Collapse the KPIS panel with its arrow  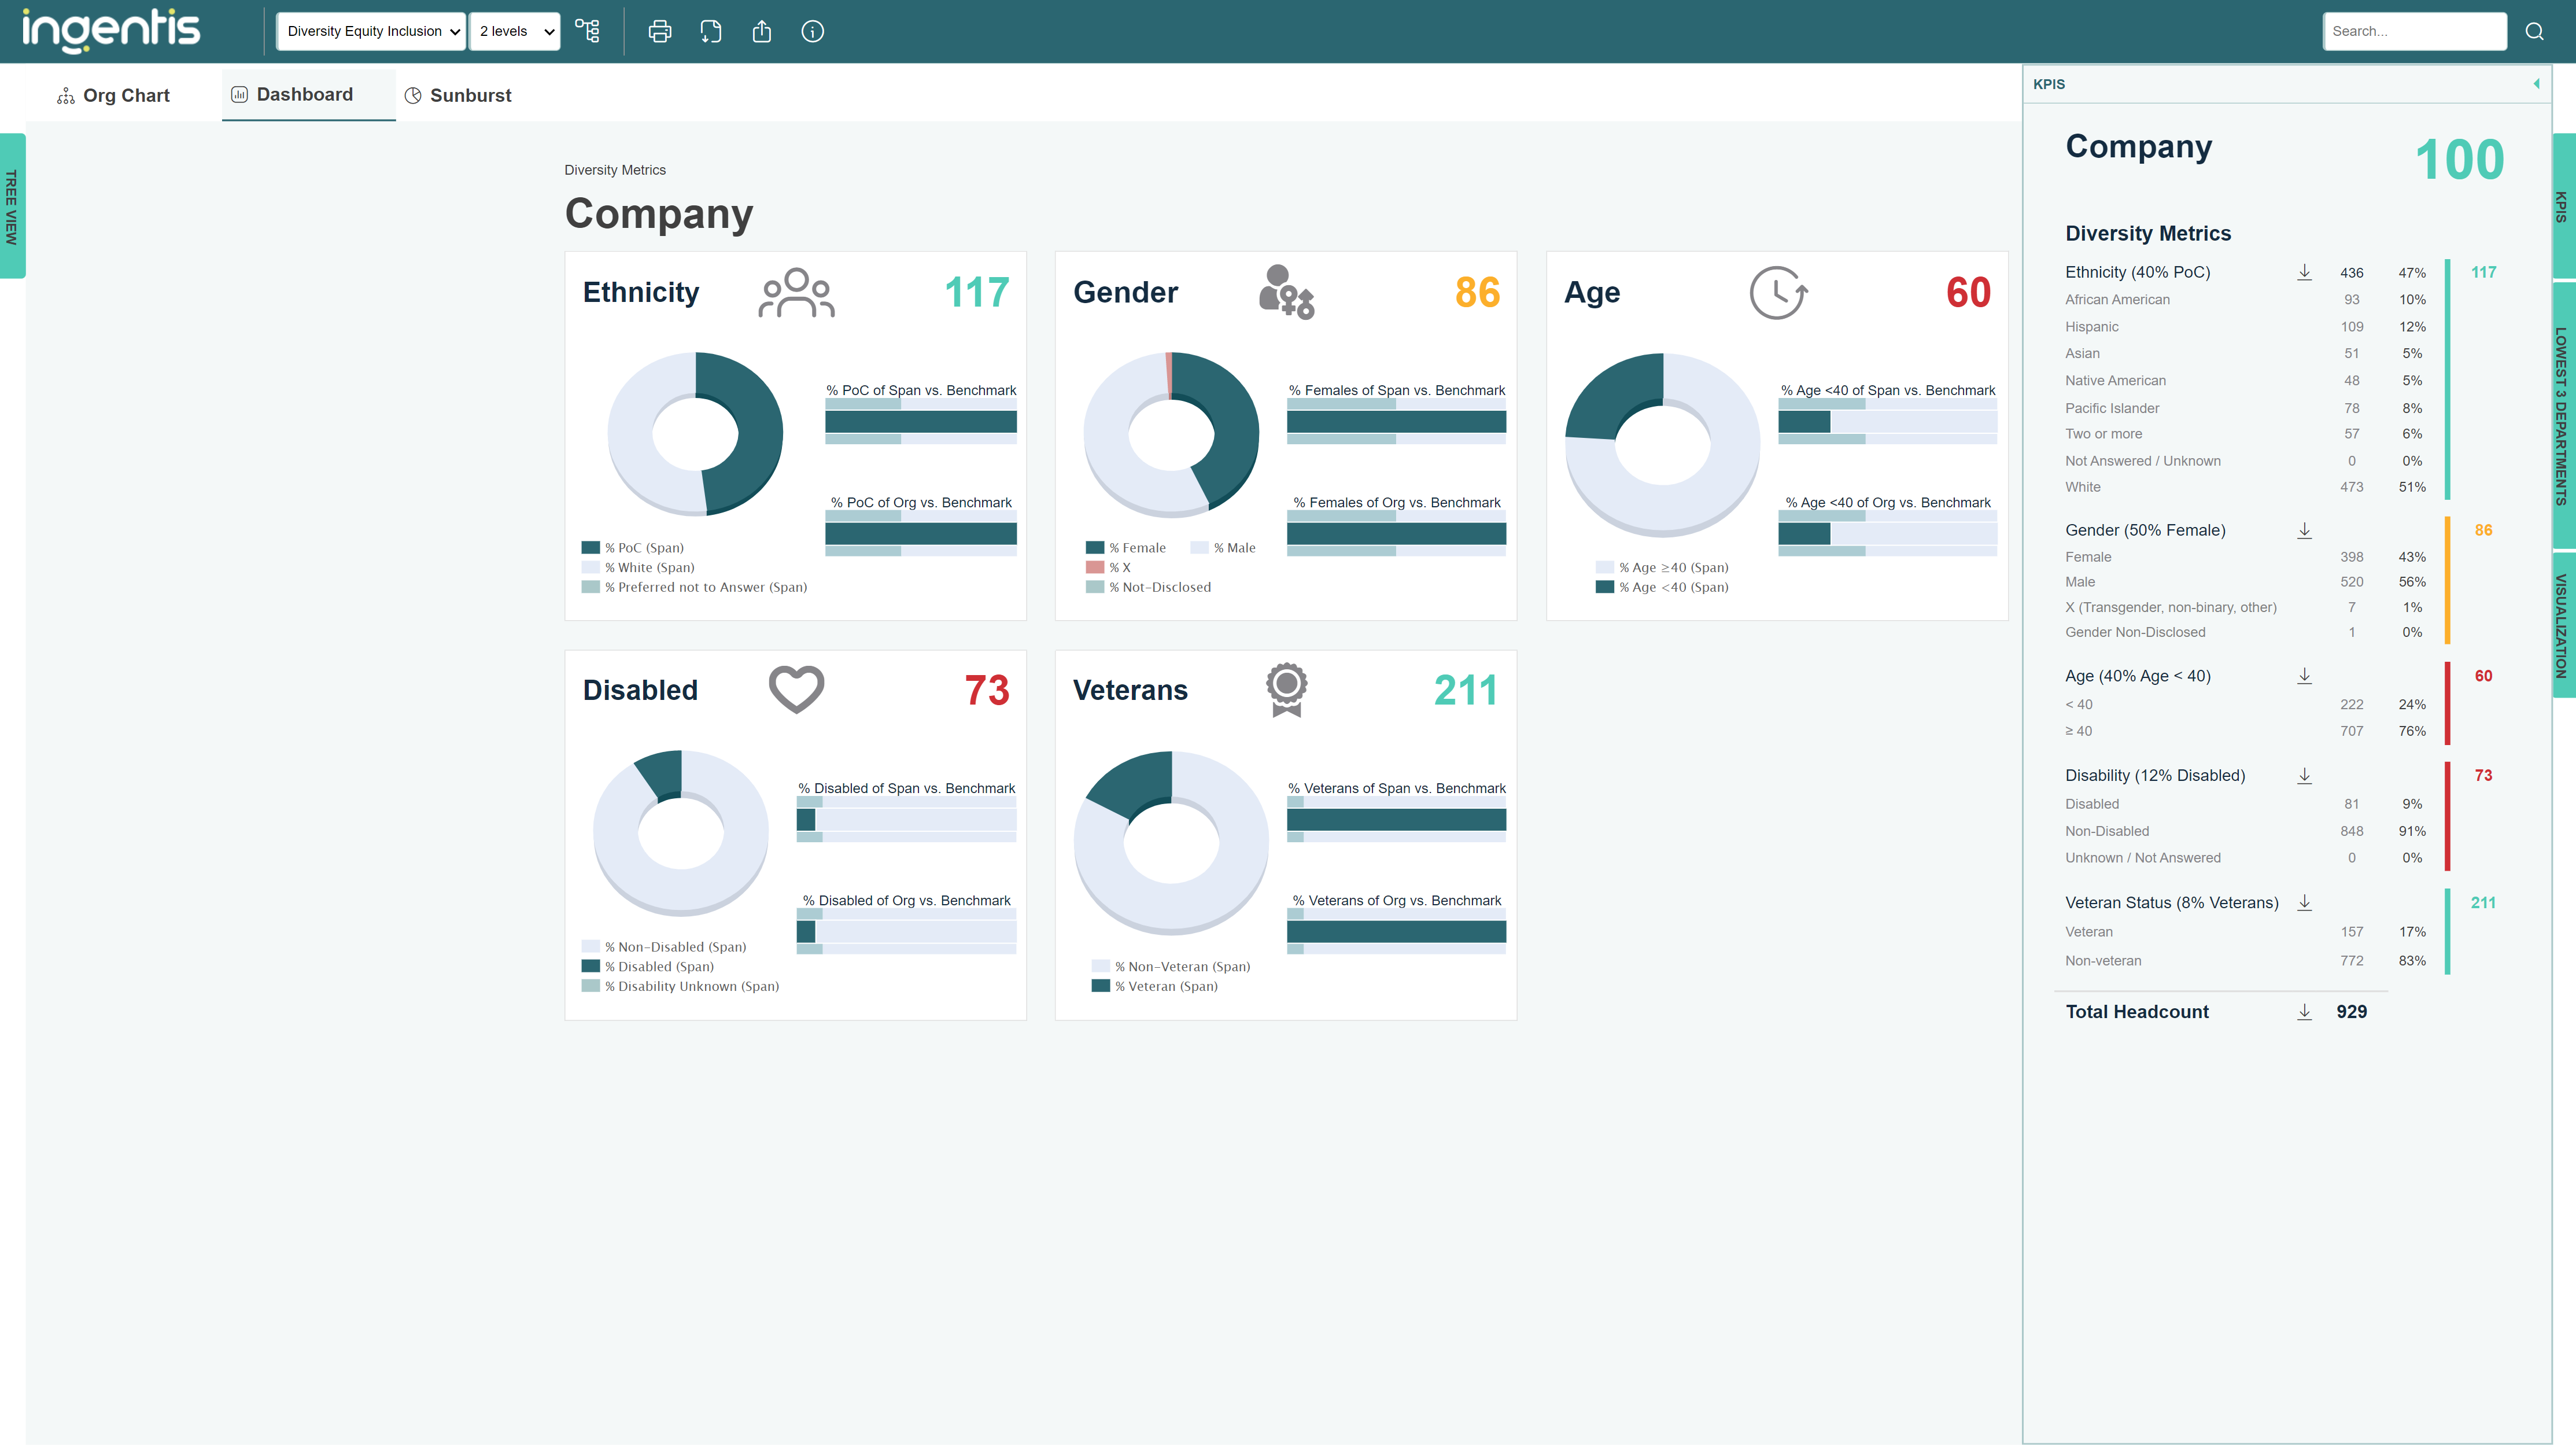2537,84
